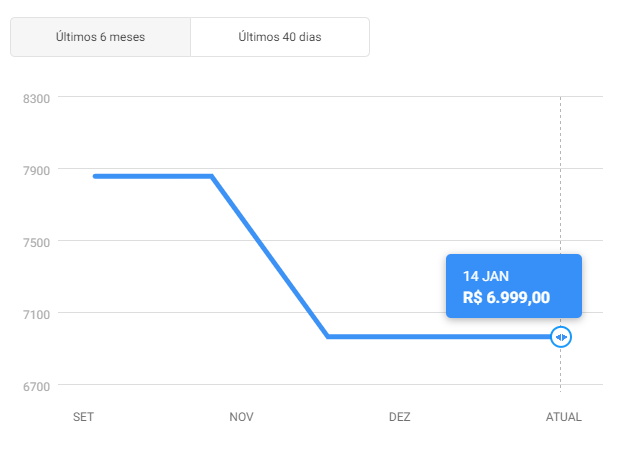619x450 pixels.
Task: Click the starting point of the blue price line
Action: (x=96, y=176)
